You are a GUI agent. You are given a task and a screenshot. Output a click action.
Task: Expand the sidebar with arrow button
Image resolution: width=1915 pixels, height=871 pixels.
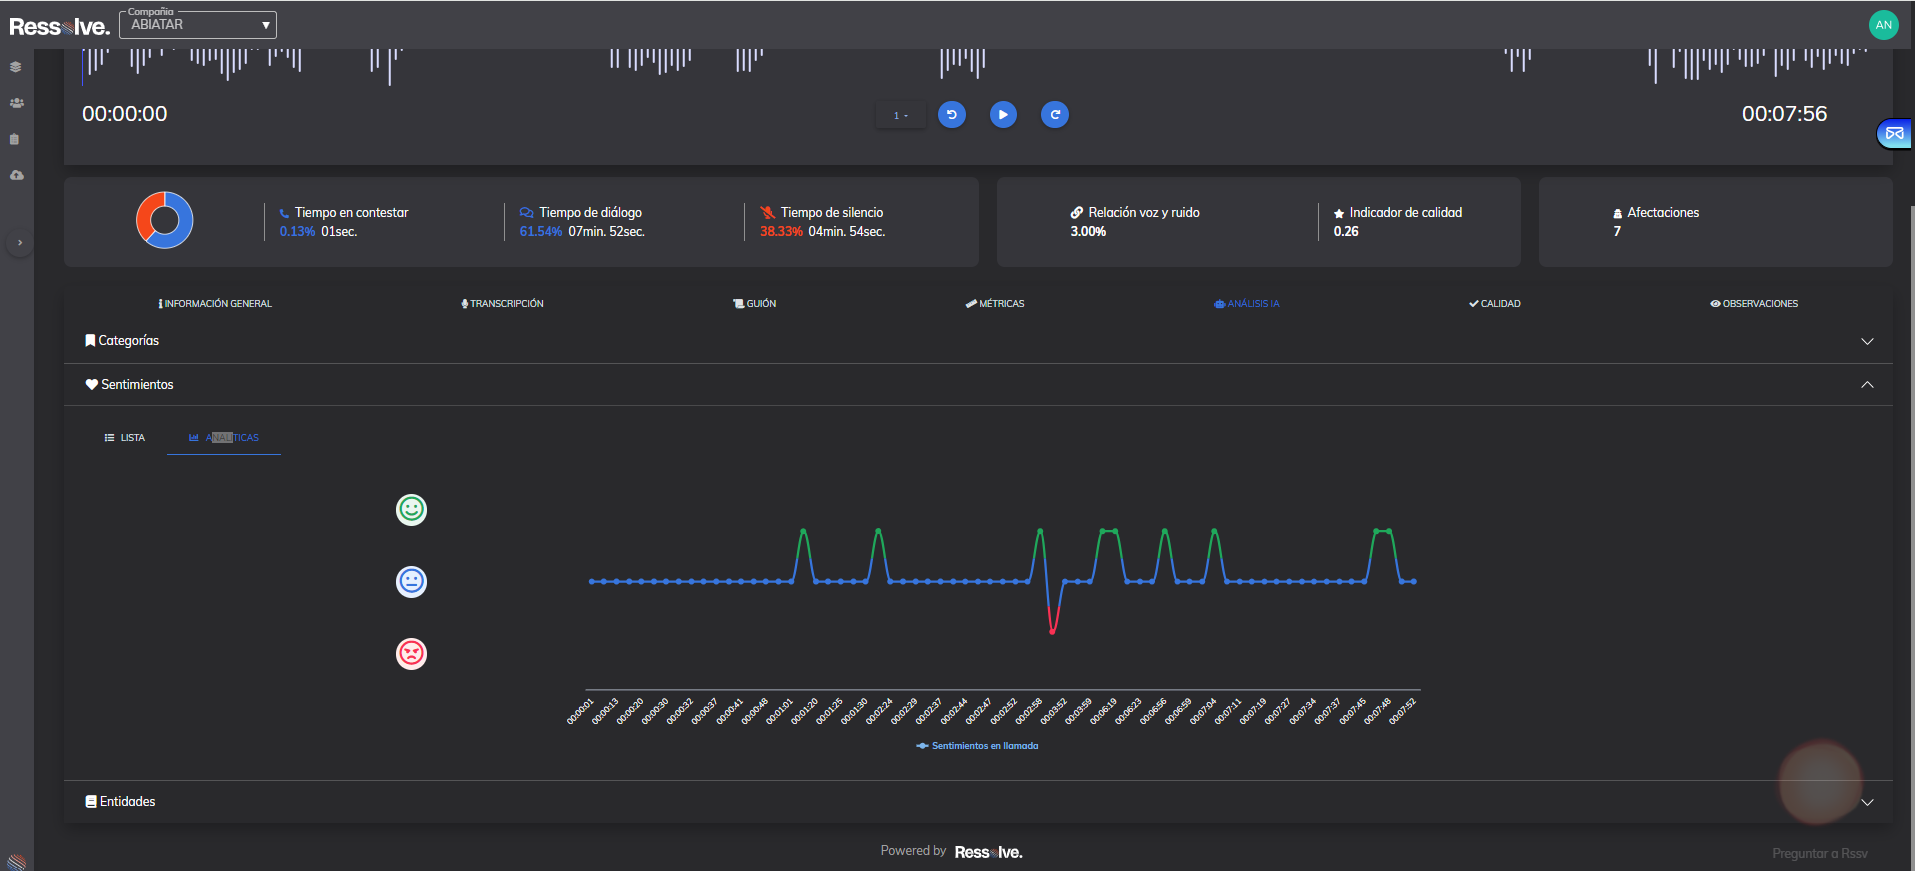19,243
